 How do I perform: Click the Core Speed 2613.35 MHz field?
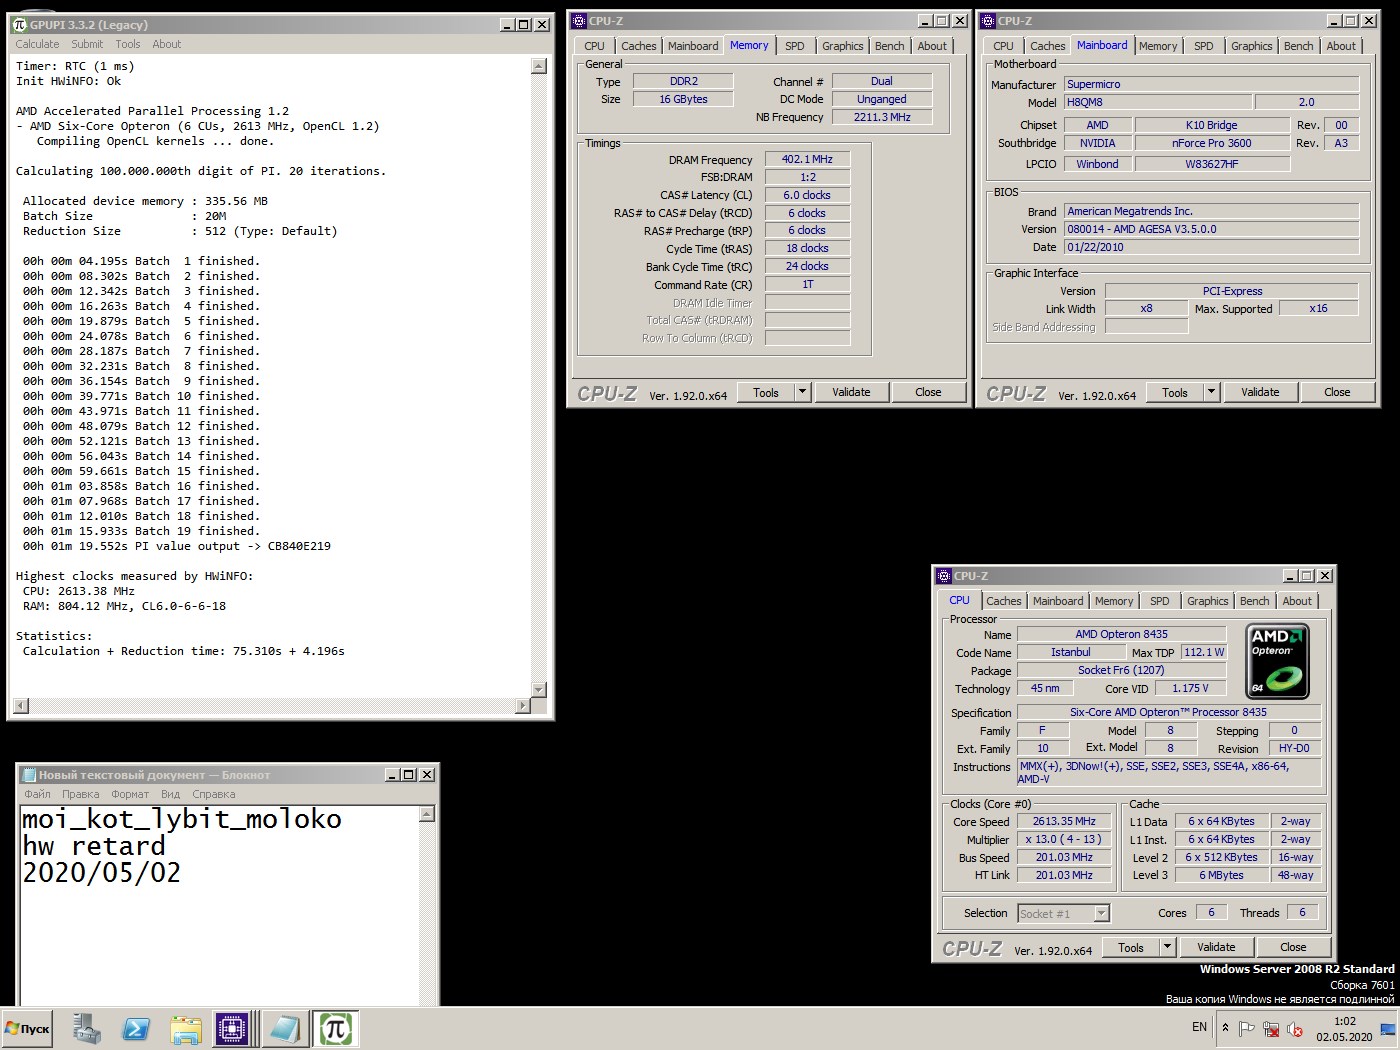[1064, 821]
